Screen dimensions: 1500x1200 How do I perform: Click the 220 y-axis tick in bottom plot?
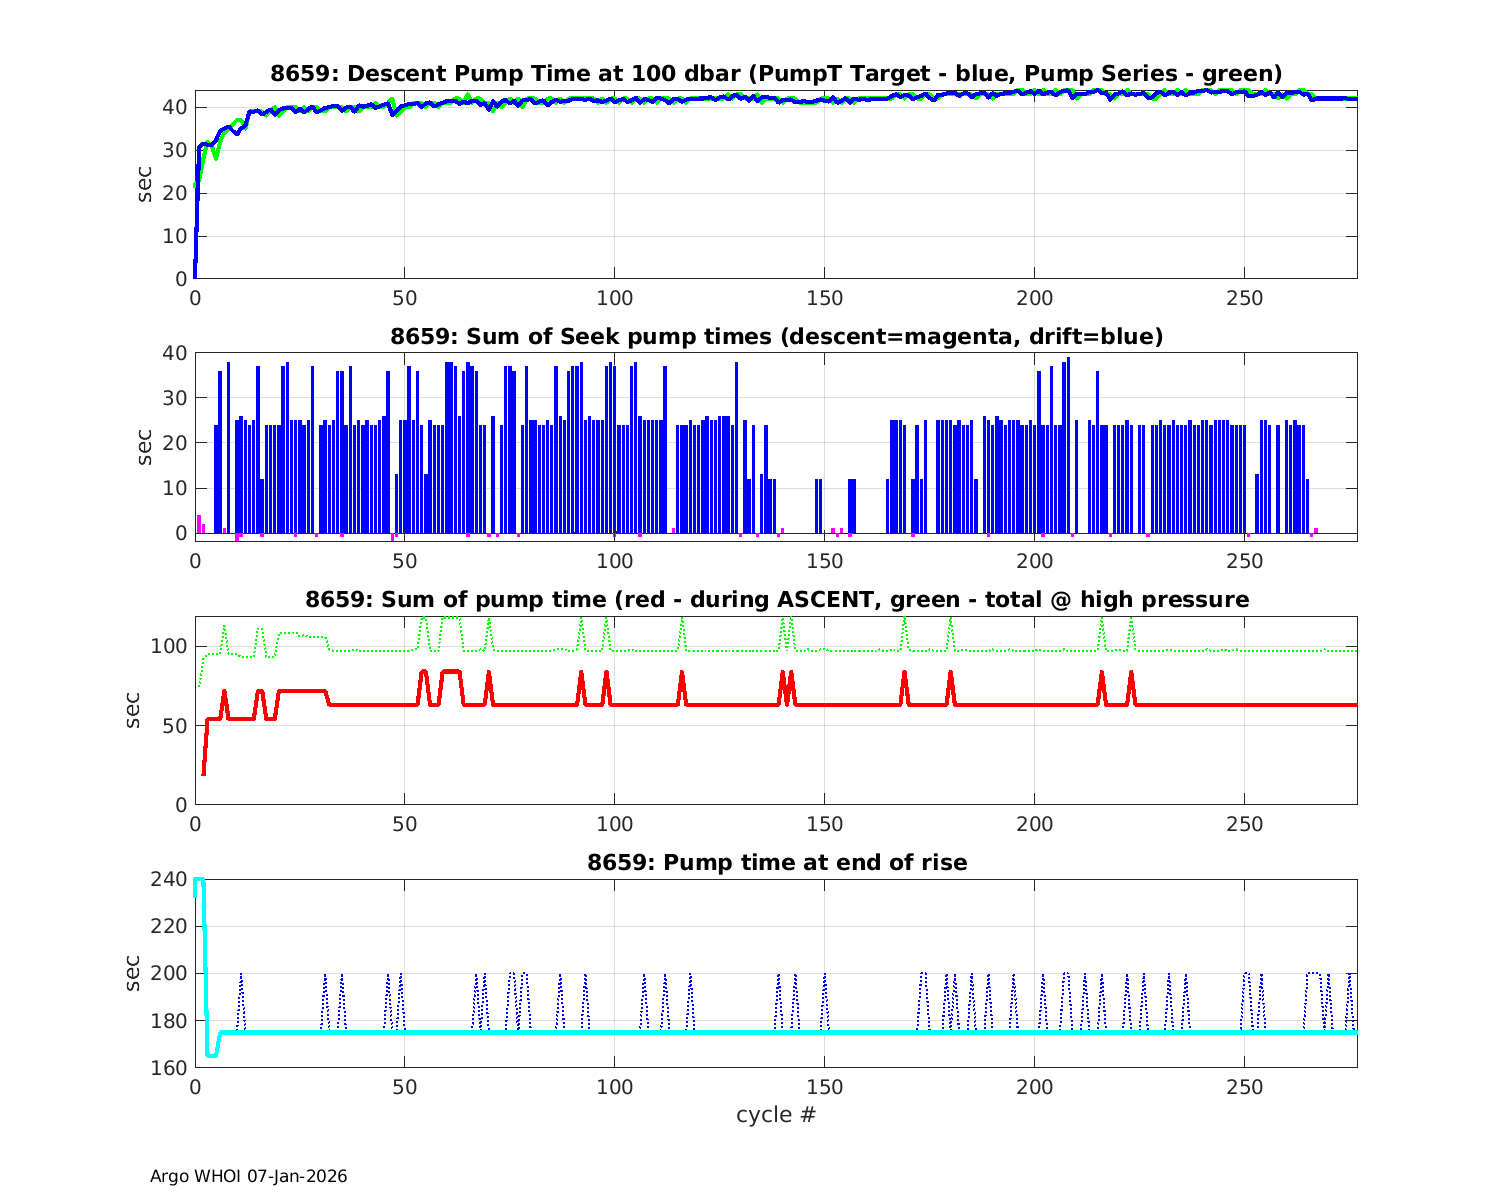pyautogui.click(x=172, y=927)
